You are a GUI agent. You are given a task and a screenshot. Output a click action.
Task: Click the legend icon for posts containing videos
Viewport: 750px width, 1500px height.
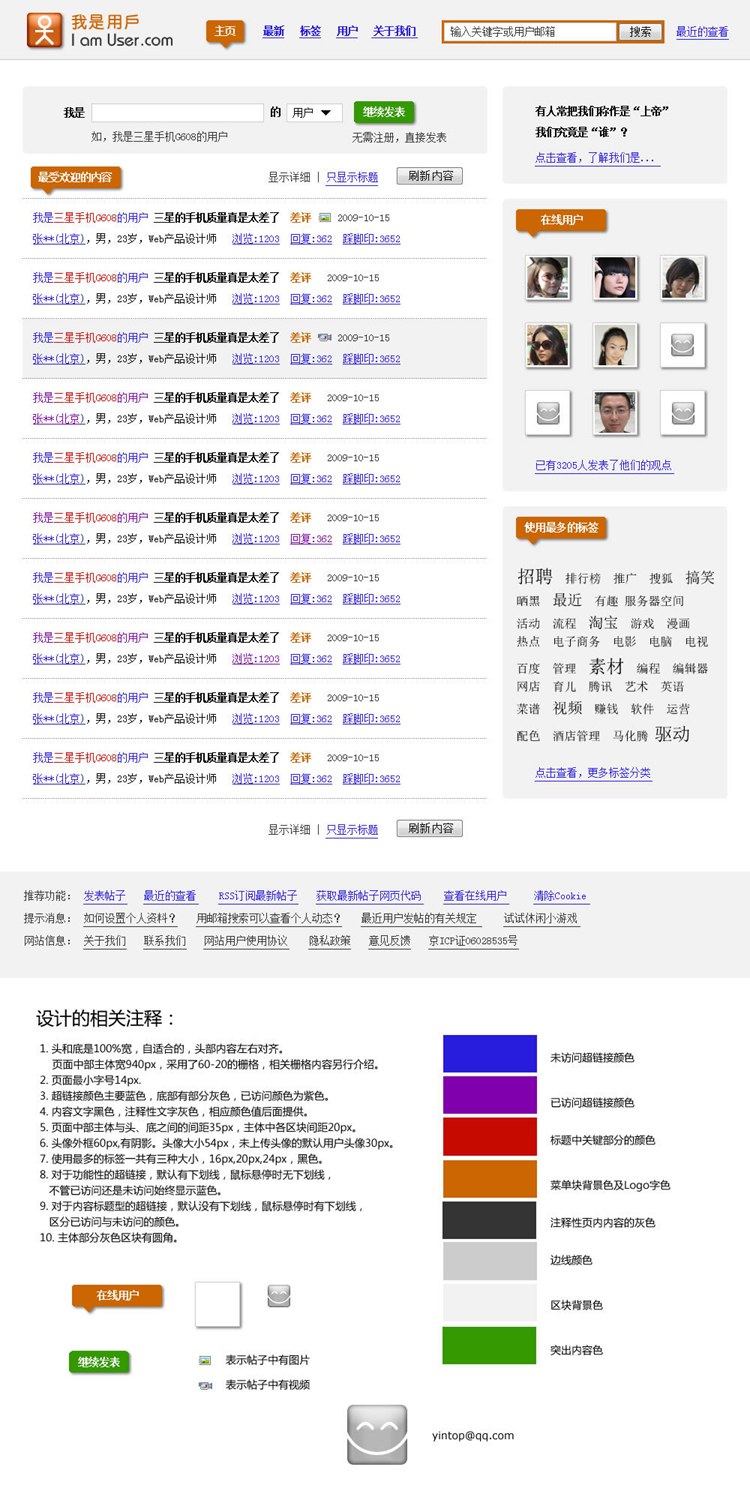[205, 1385]
